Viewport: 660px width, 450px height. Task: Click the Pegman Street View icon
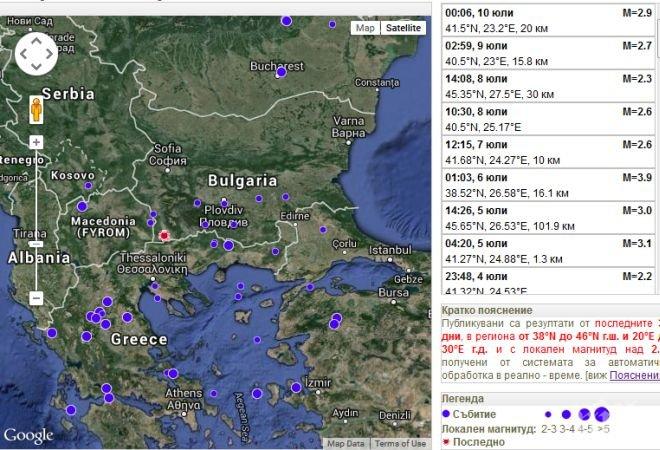[36, 108]
